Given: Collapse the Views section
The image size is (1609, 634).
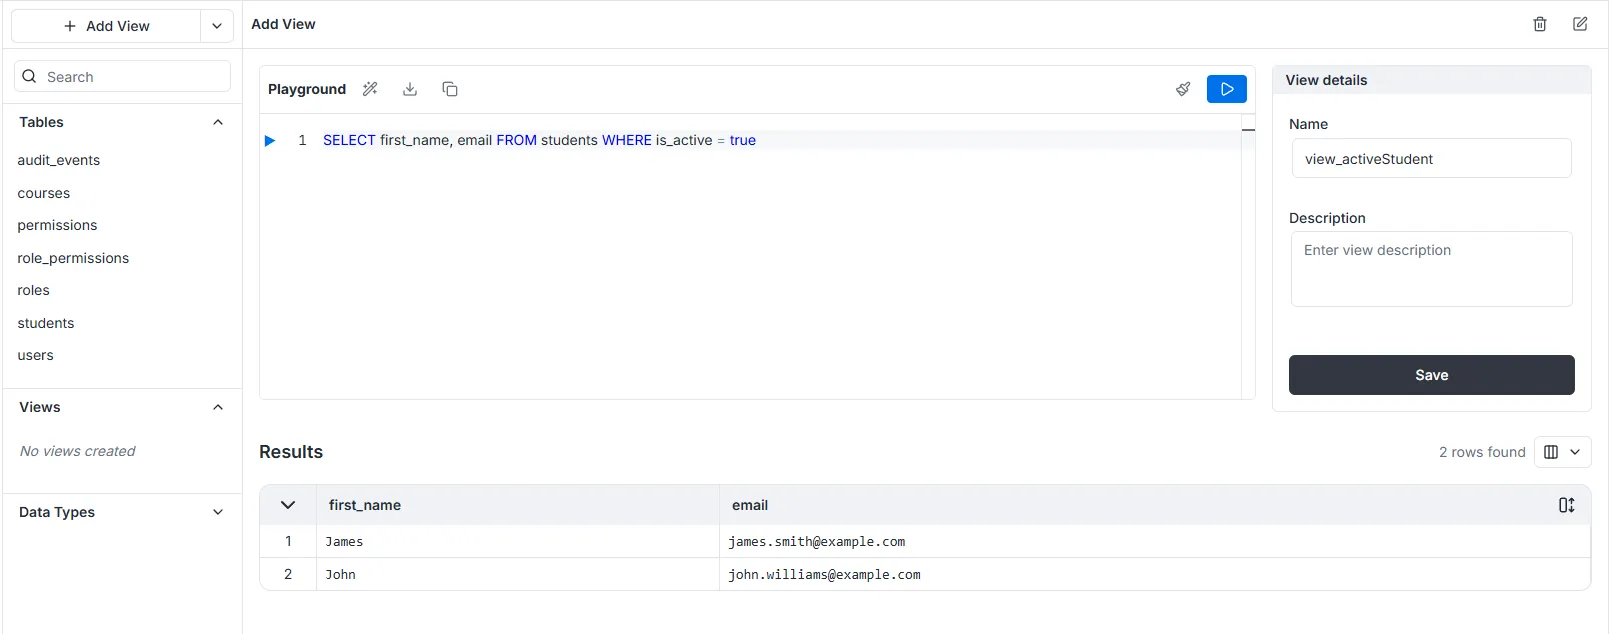Looking at the screenshot, I should point(218,407).
